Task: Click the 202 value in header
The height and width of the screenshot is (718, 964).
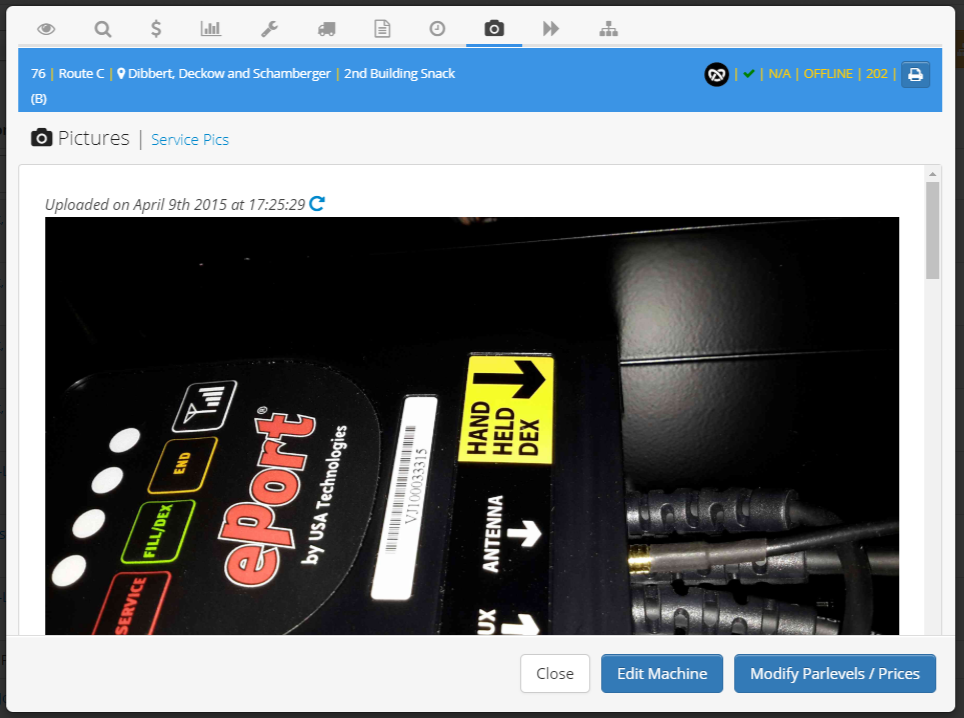Action: coord(877,74)
